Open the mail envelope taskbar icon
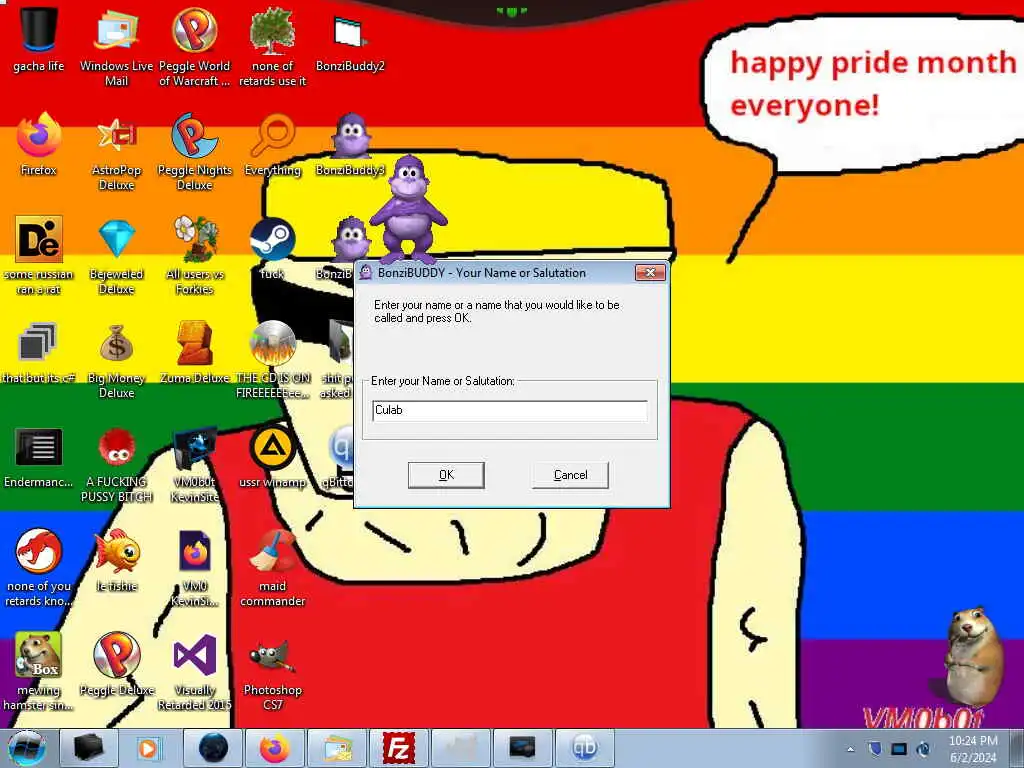 point(338,748)
